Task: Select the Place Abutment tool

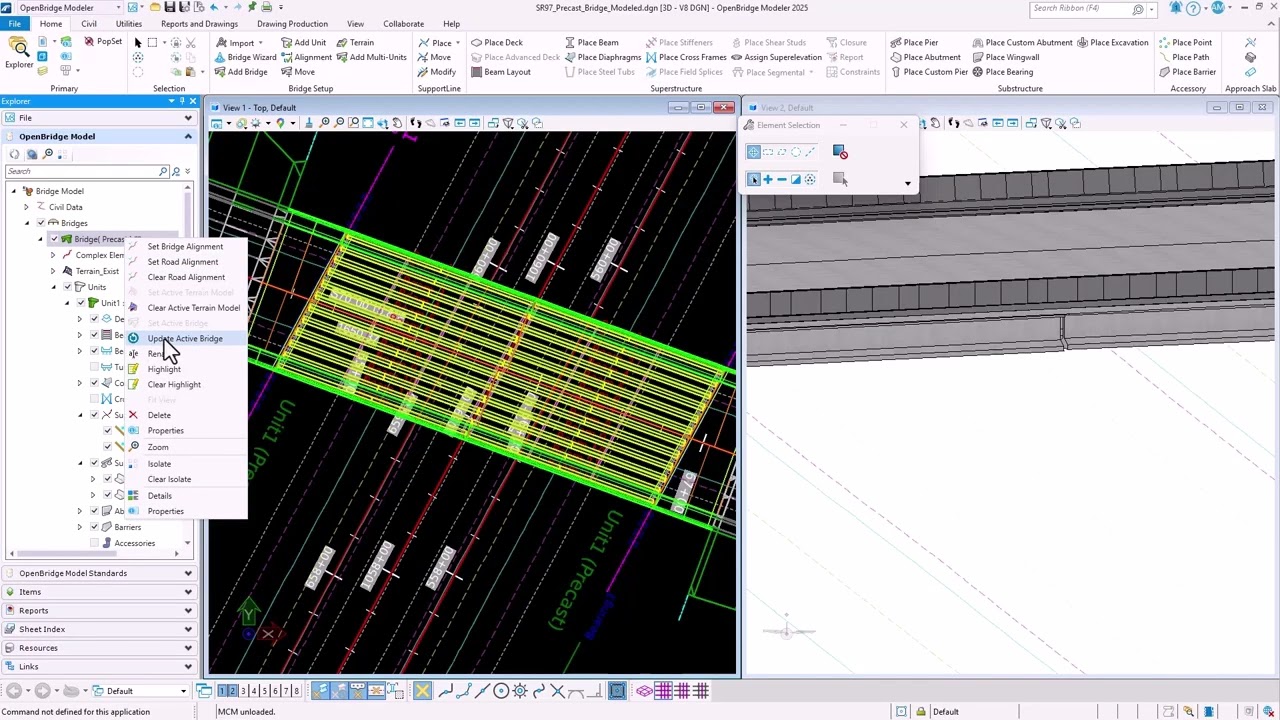Action: pyautogui.click(x=925, y=57)
